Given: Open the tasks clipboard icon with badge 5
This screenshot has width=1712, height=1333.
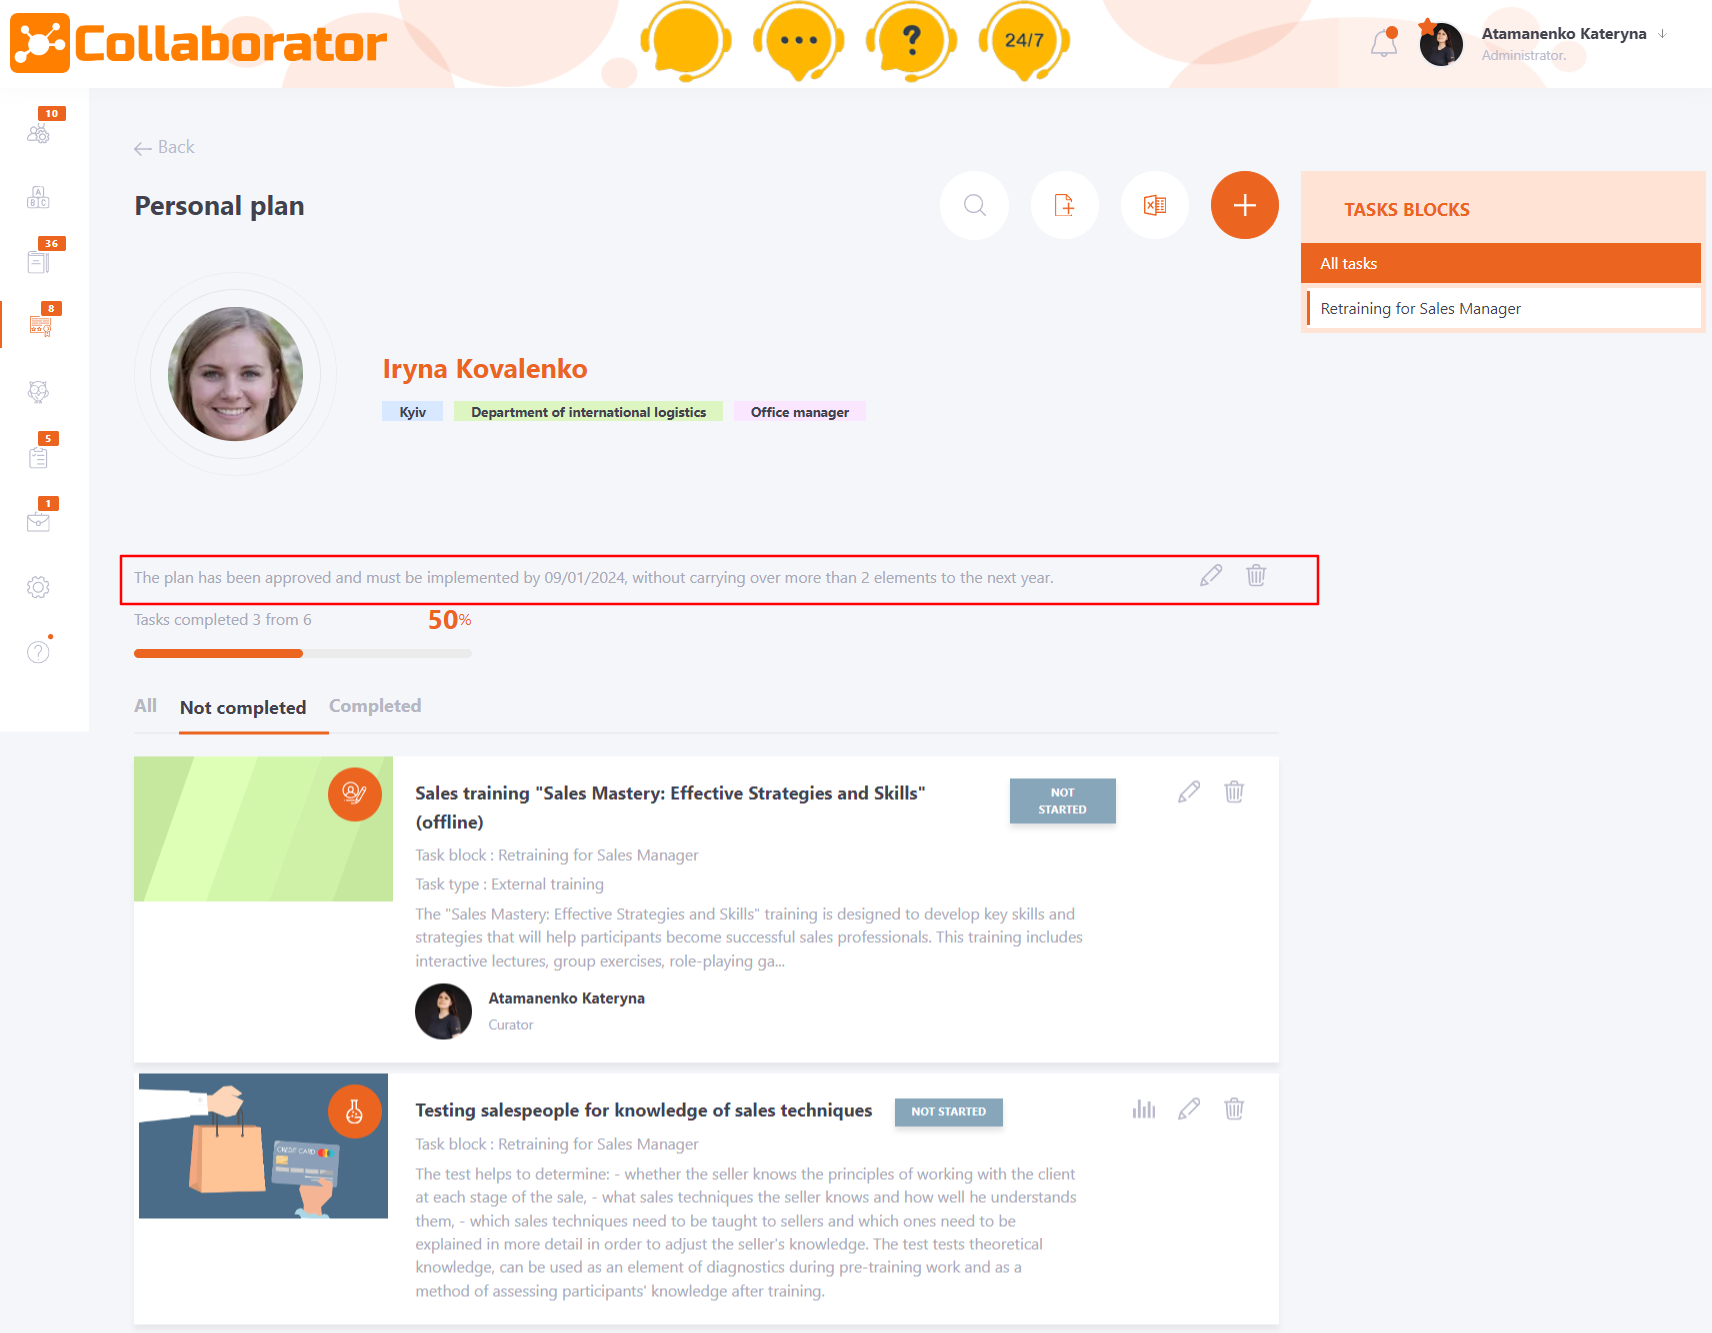Looking at the screenshot, I should [38, 457].
